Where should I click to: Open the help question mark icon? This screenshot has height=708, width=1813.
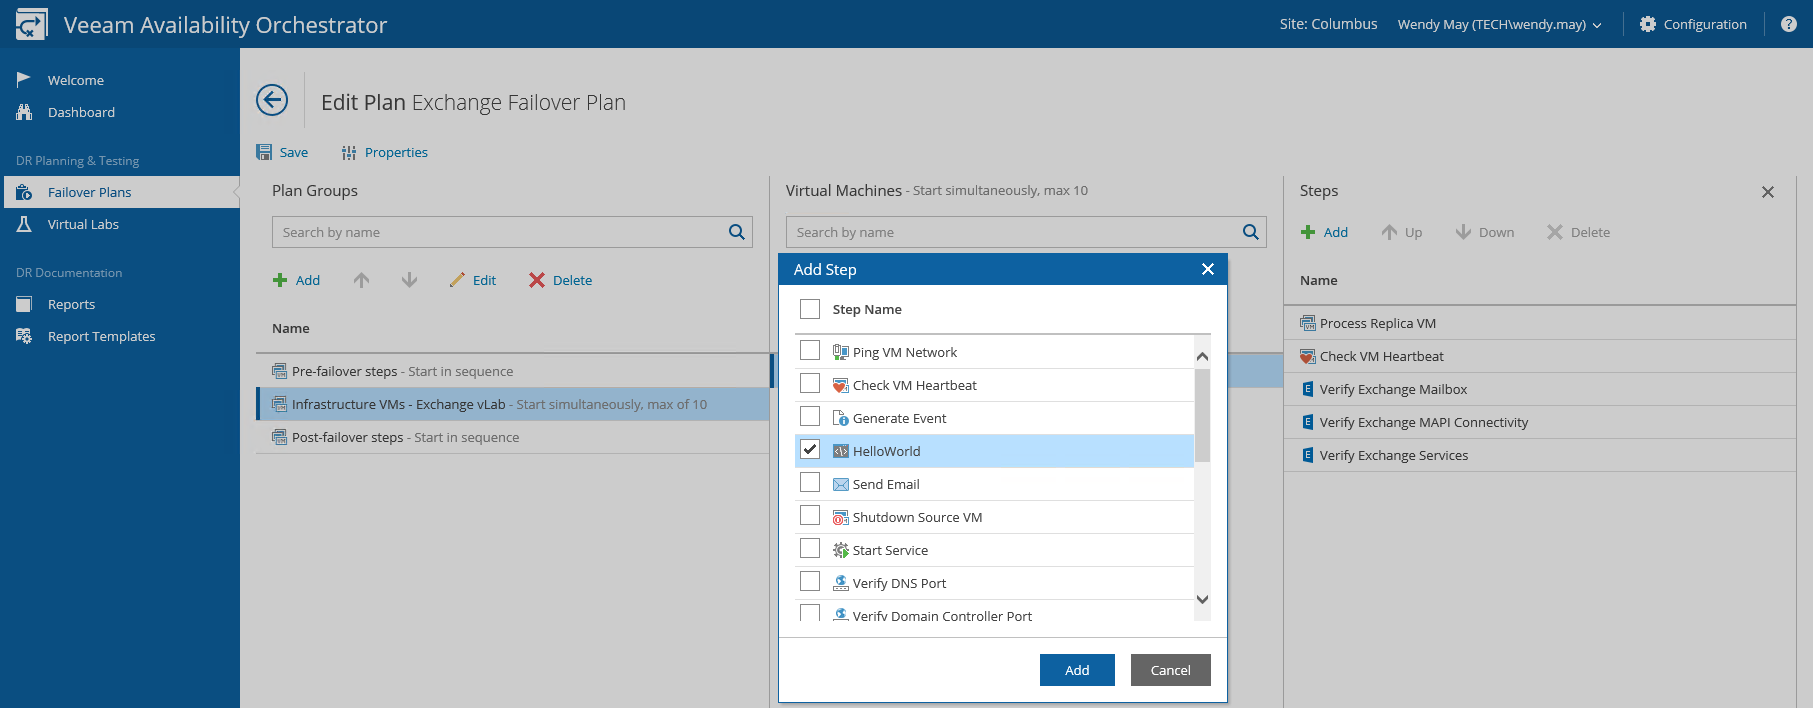coord(1789,24)
